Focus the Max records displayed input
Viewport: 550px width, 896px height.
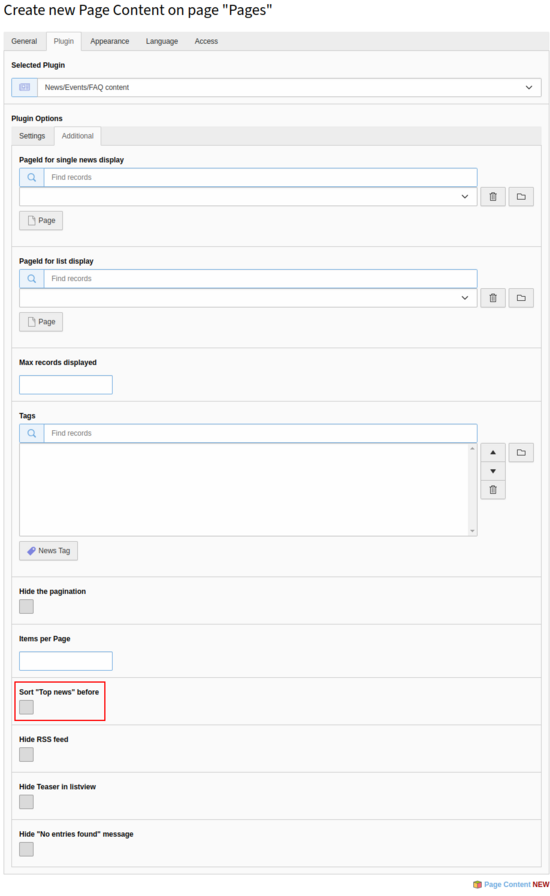(x=66, y=385)
